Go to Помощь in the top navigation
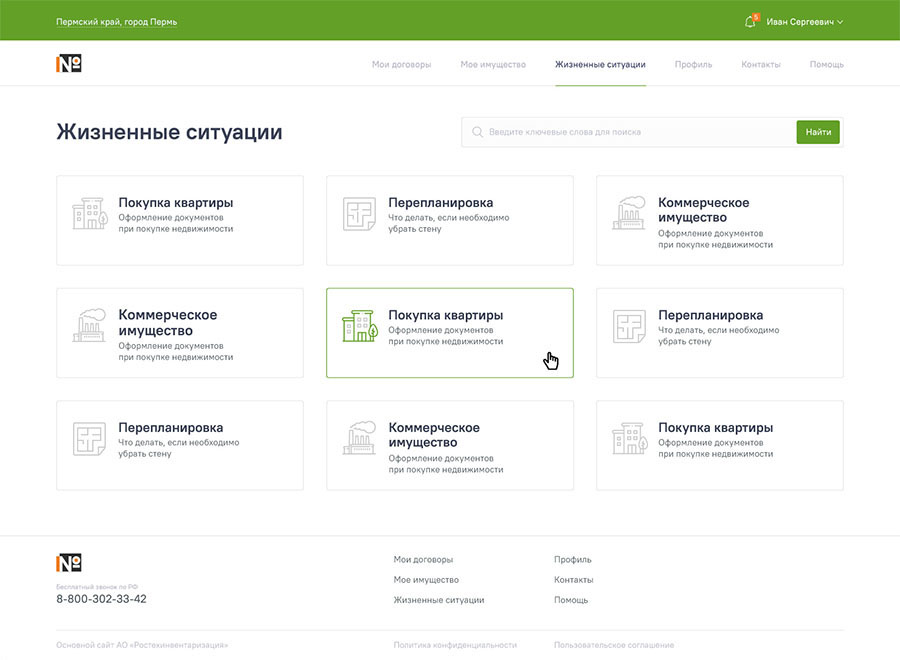 (826, 64)
